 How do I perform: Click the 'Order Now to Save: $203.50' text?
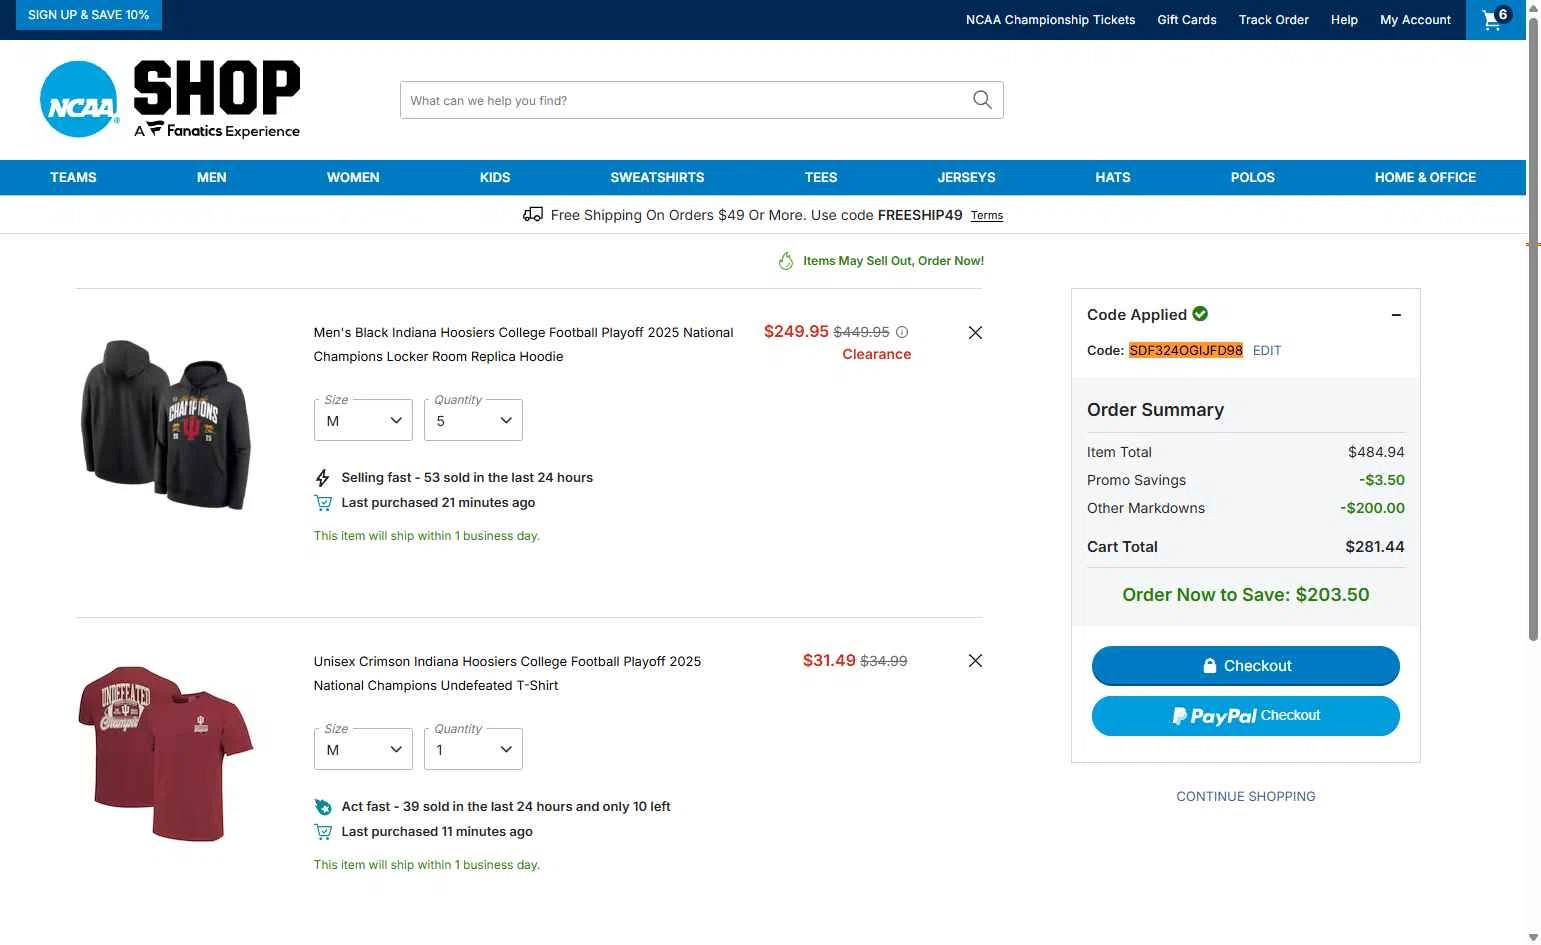click(1245, 595)
